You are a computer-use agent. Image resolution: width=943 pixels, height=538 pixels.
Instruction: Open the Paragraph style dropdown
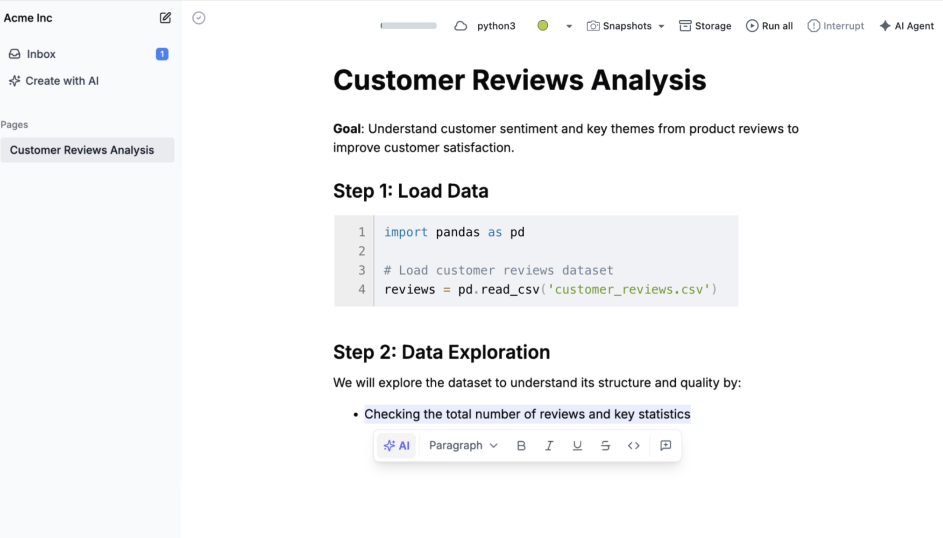(463, 446)
